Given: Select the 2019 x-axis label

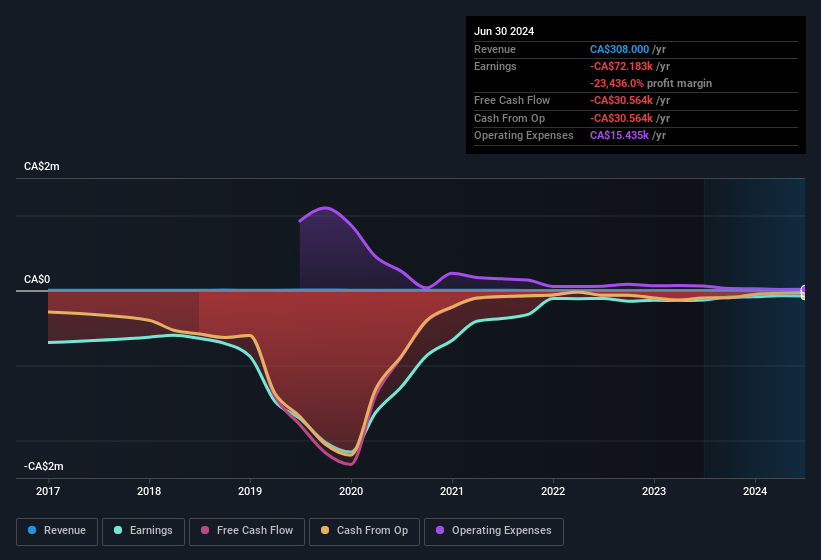Looking at the screenshot, I should pyautogui.click(x=250, y=491).
